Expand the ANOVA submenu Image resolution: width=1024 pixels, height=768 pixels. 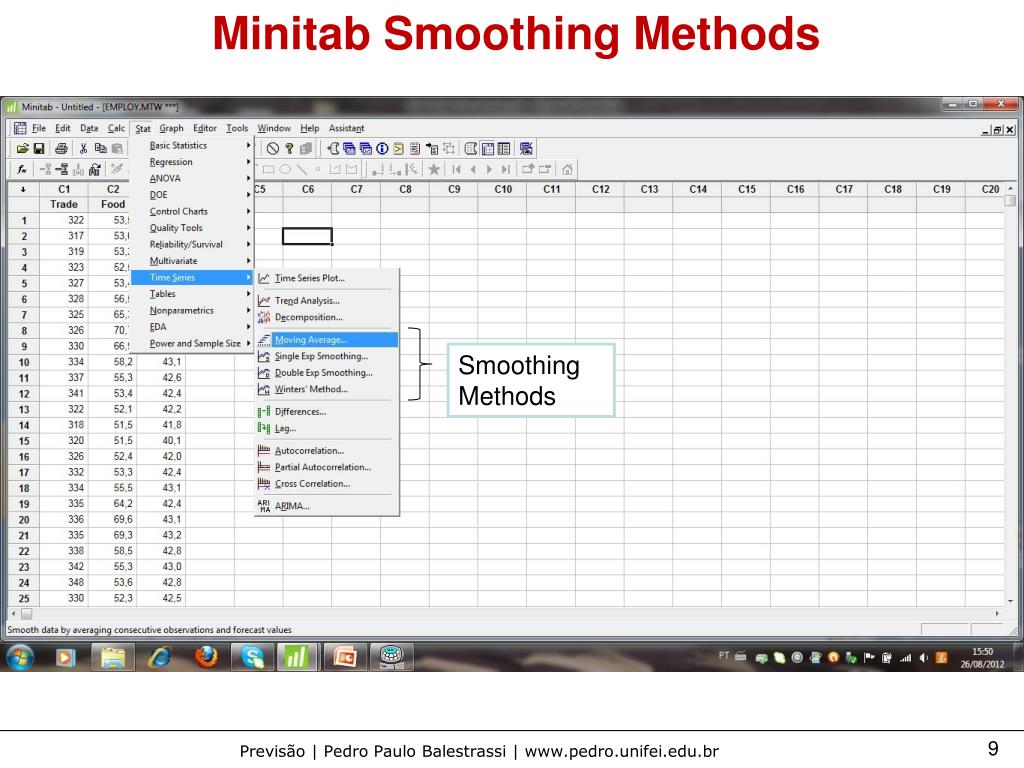point(192,178)
